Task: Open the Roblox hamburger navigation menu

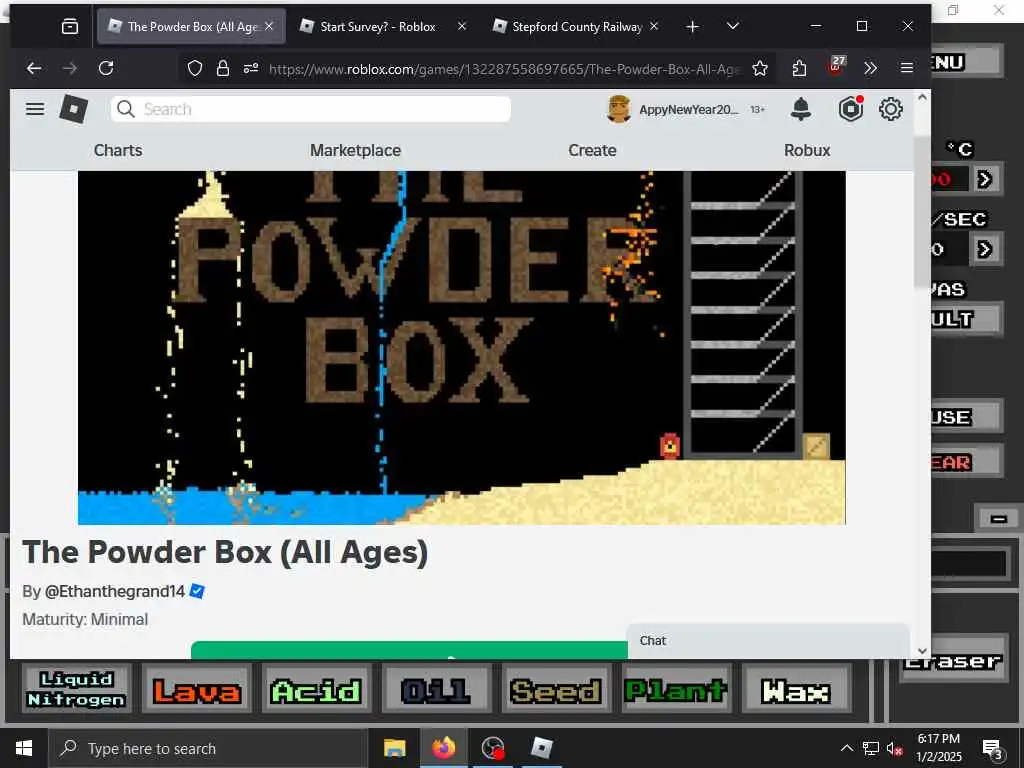Action: click(x=35, y=109)
